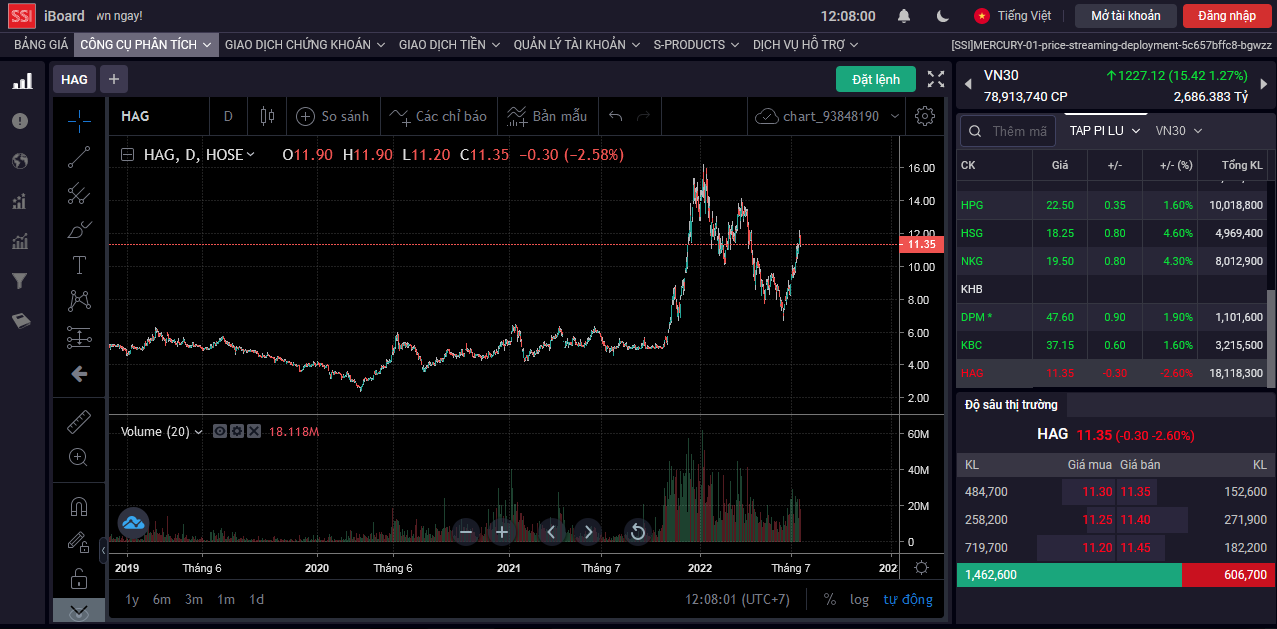This screenshot has width=1277, height=629.
Task: Open time axis settings gear
Action: [921, 567]
